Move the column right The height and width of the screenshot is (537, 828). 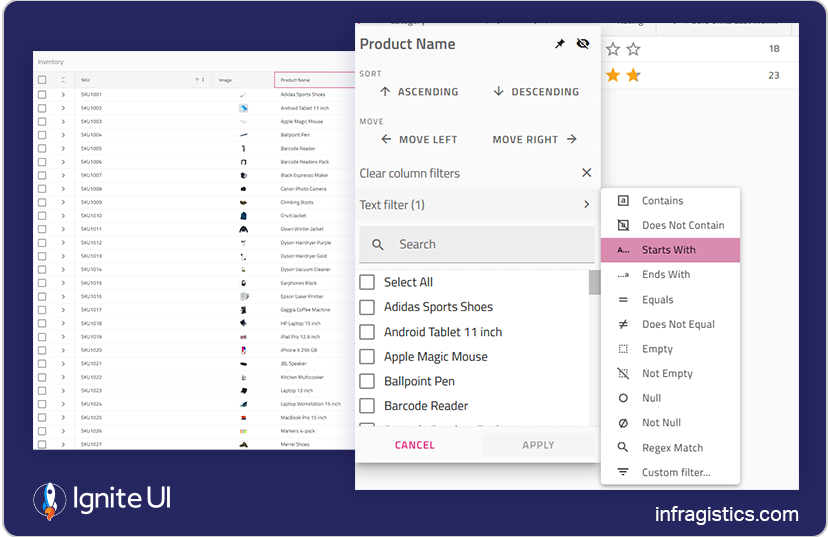pos(534,139)
